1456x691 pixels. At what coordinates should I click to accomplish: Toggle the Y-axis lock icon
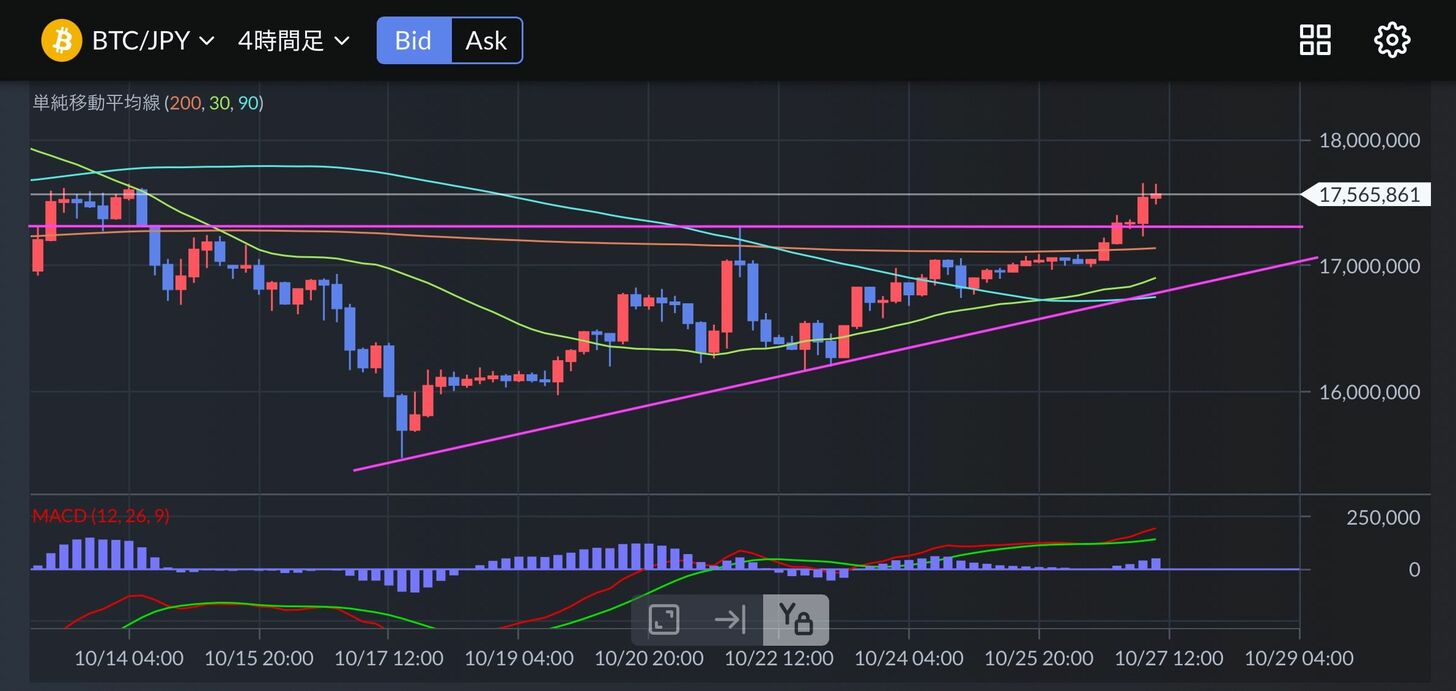(x=796, y=620)
